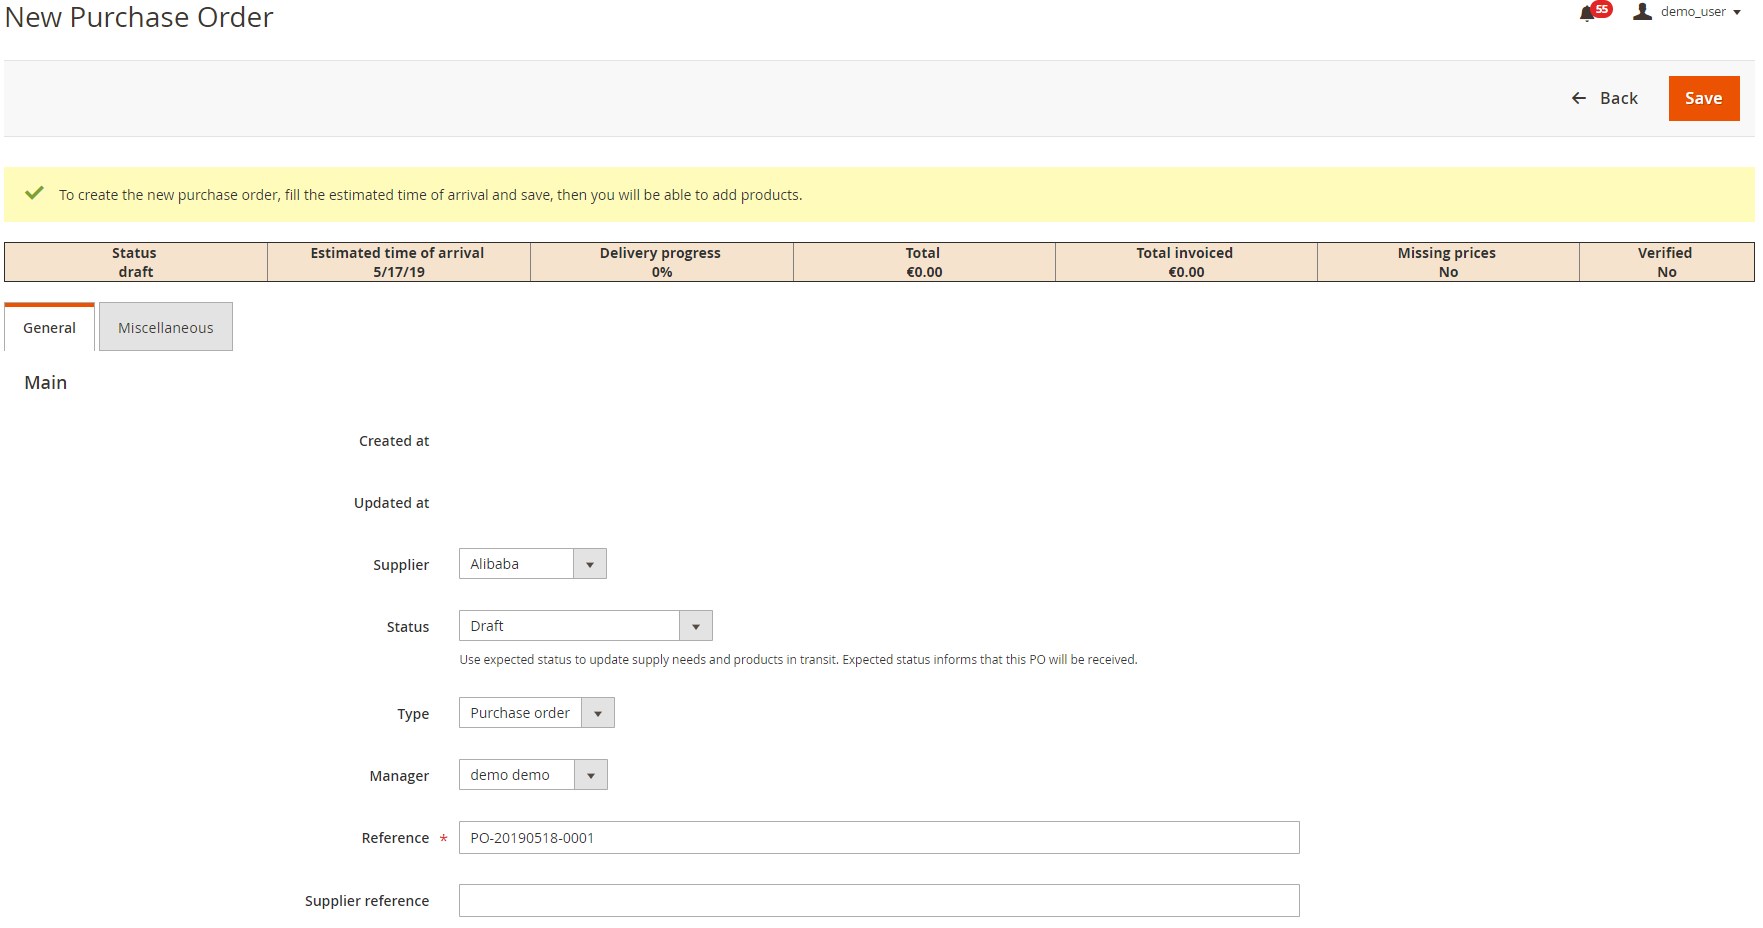Select the Total invoiced summary cell
1763x928 pixels.
click(1185, 262)
